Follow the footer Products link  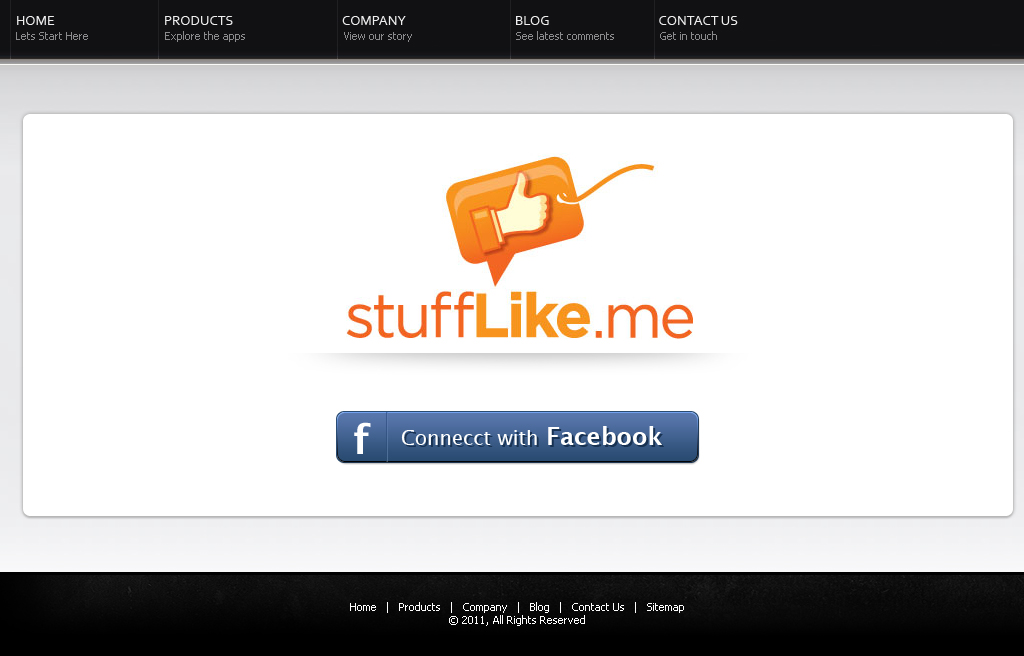click(419, 607)
